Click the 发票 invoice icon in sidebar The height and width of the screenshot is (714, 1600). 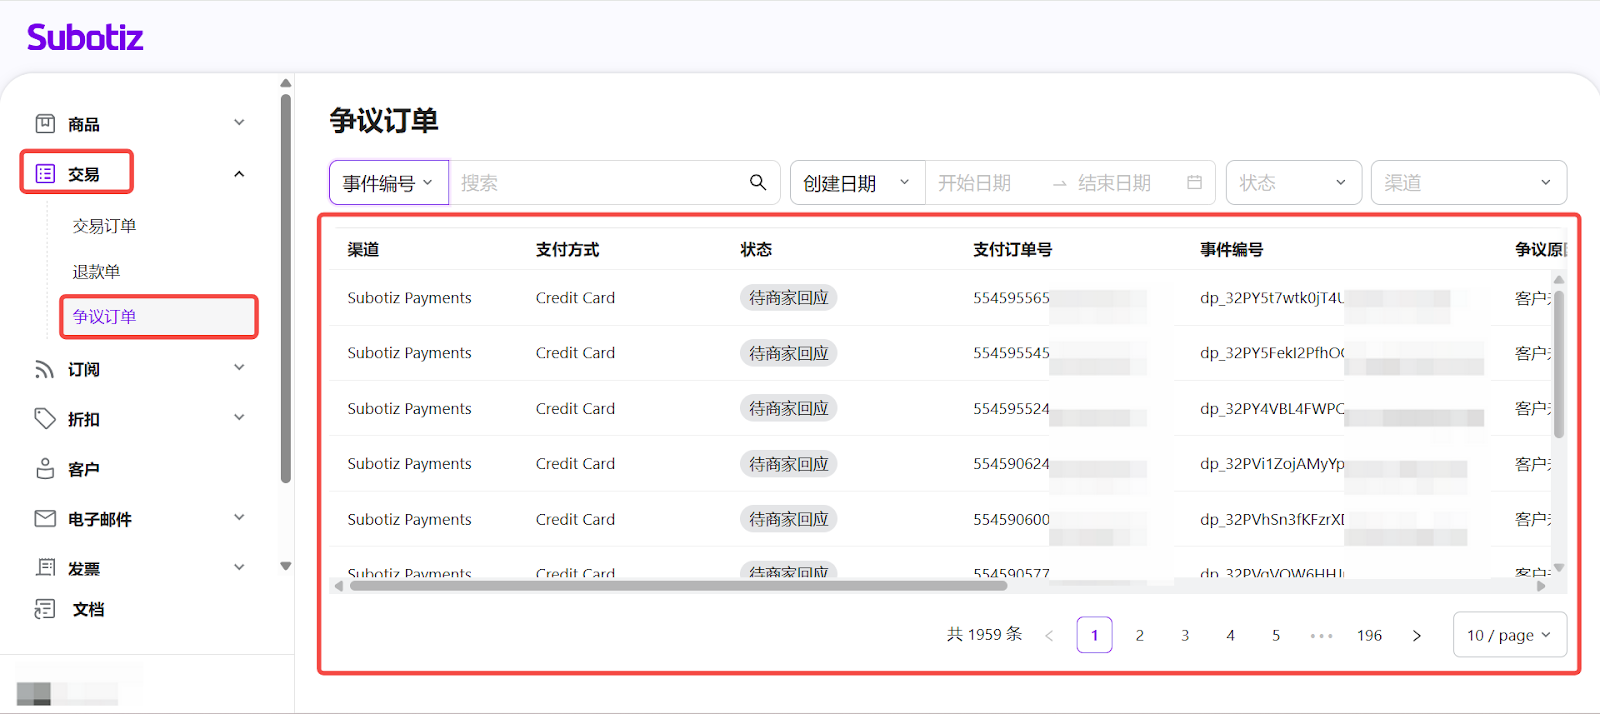pos(45,567)
